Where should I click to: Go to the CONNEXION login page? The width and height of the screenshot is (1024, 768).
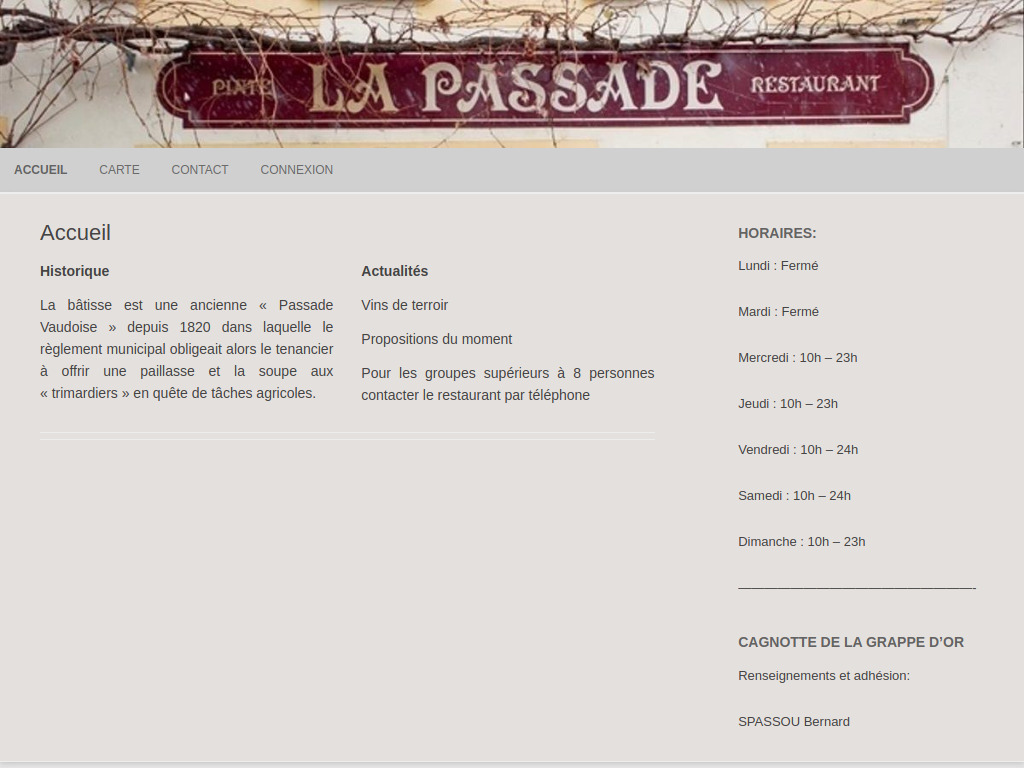point(296,170)
